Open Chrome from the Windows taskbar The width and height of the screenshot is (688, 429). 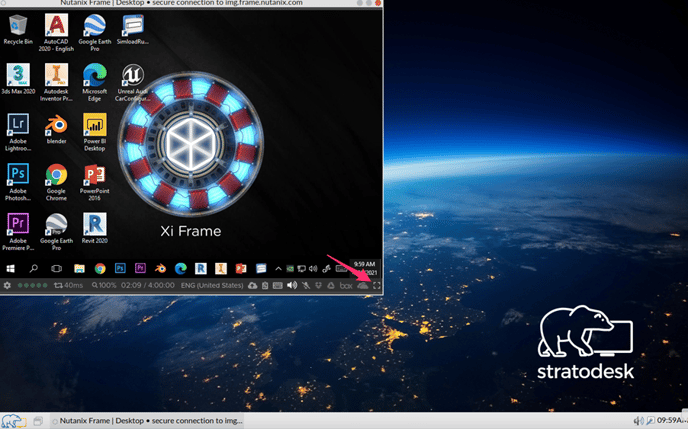[100, 268]
